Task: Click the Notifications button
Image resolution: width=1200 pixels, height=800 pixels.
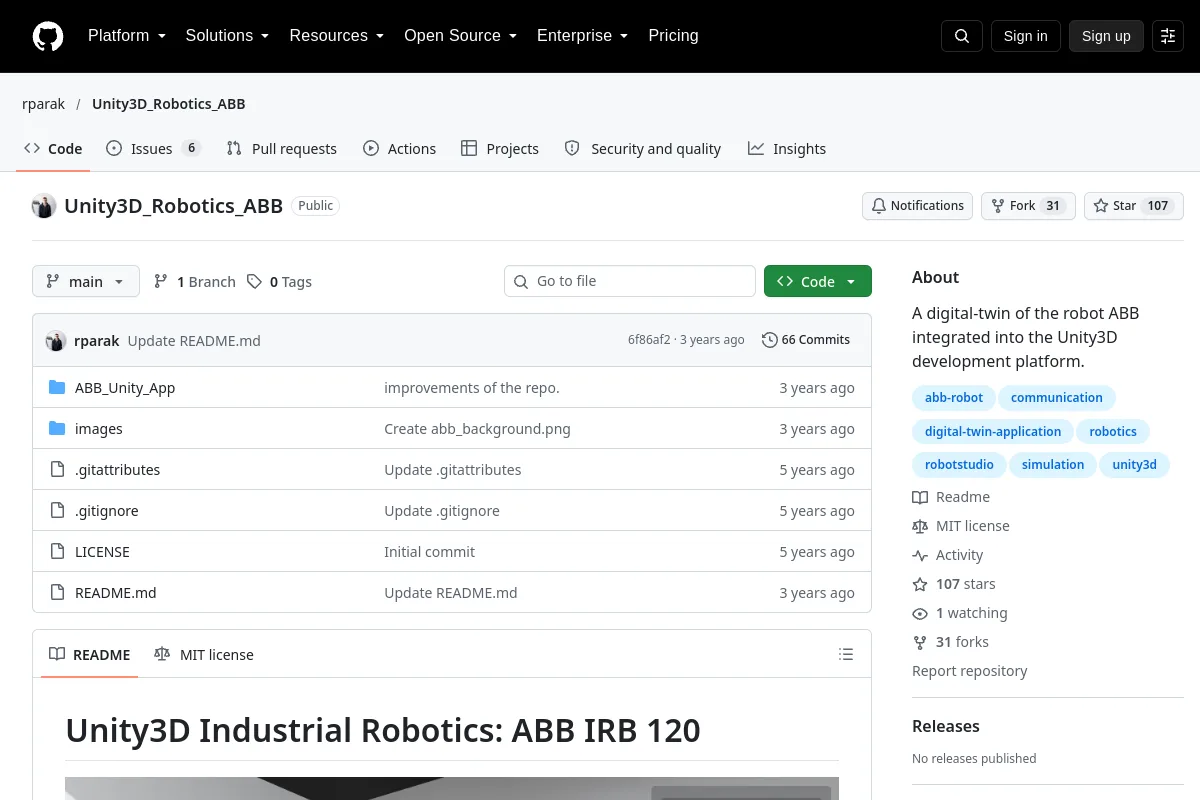Action: tap(917, 206)
